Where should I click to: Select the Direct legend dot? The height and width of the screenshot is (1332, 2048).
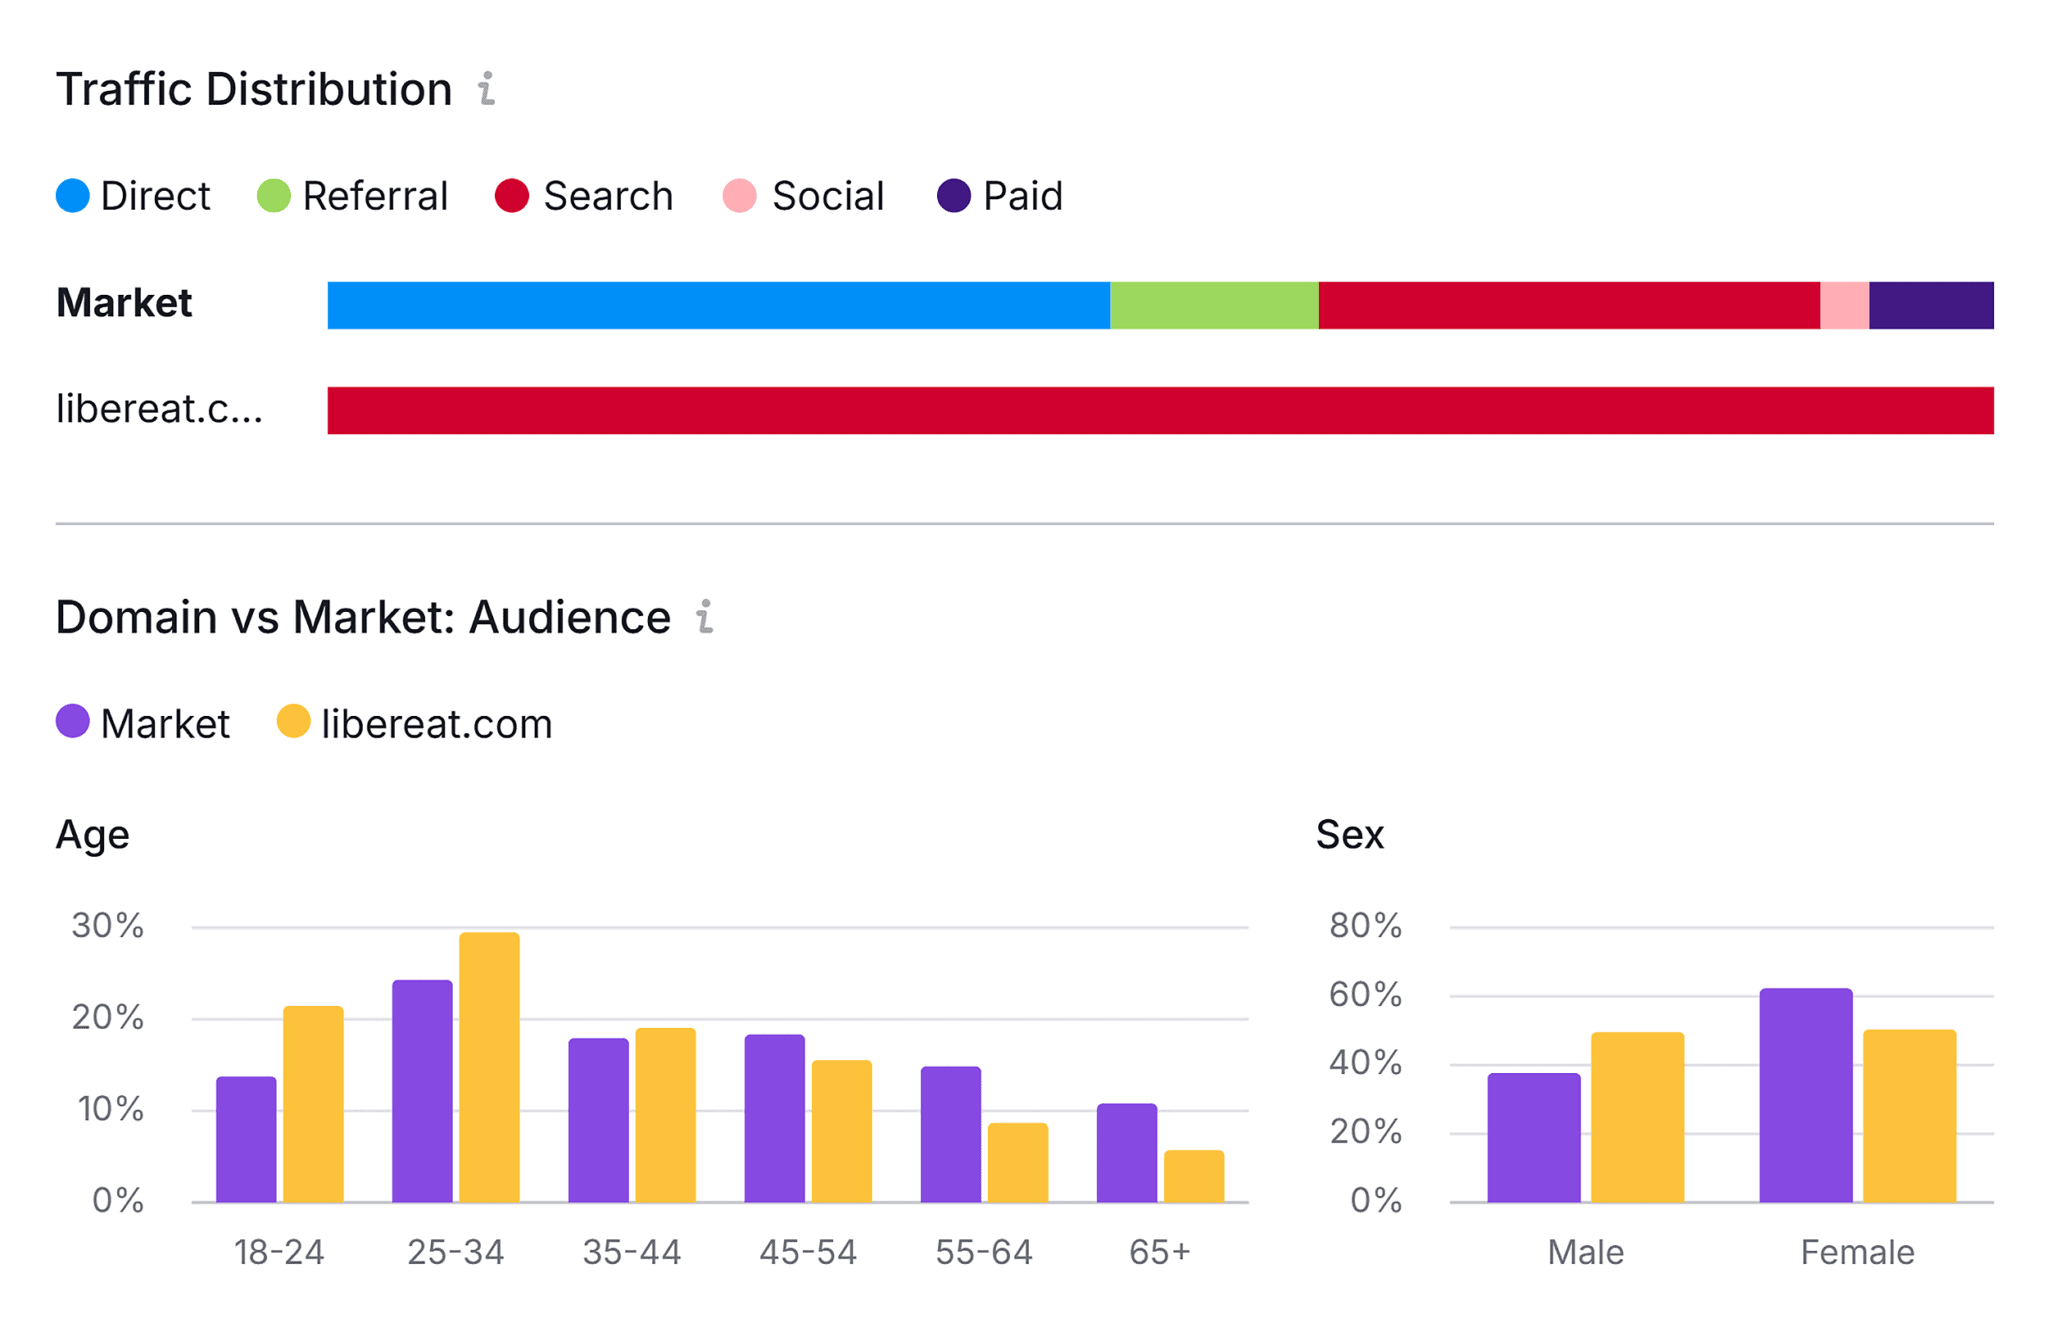(x=73, y=196)
